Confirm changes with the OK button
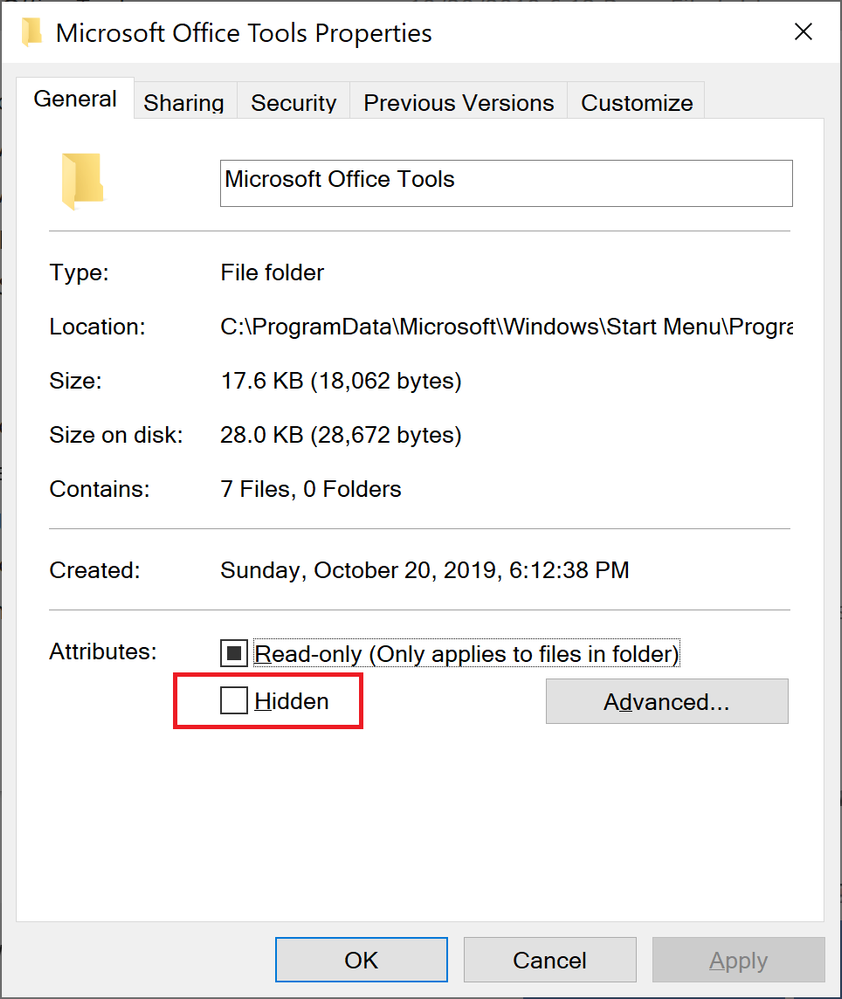 tap(361, 960)
